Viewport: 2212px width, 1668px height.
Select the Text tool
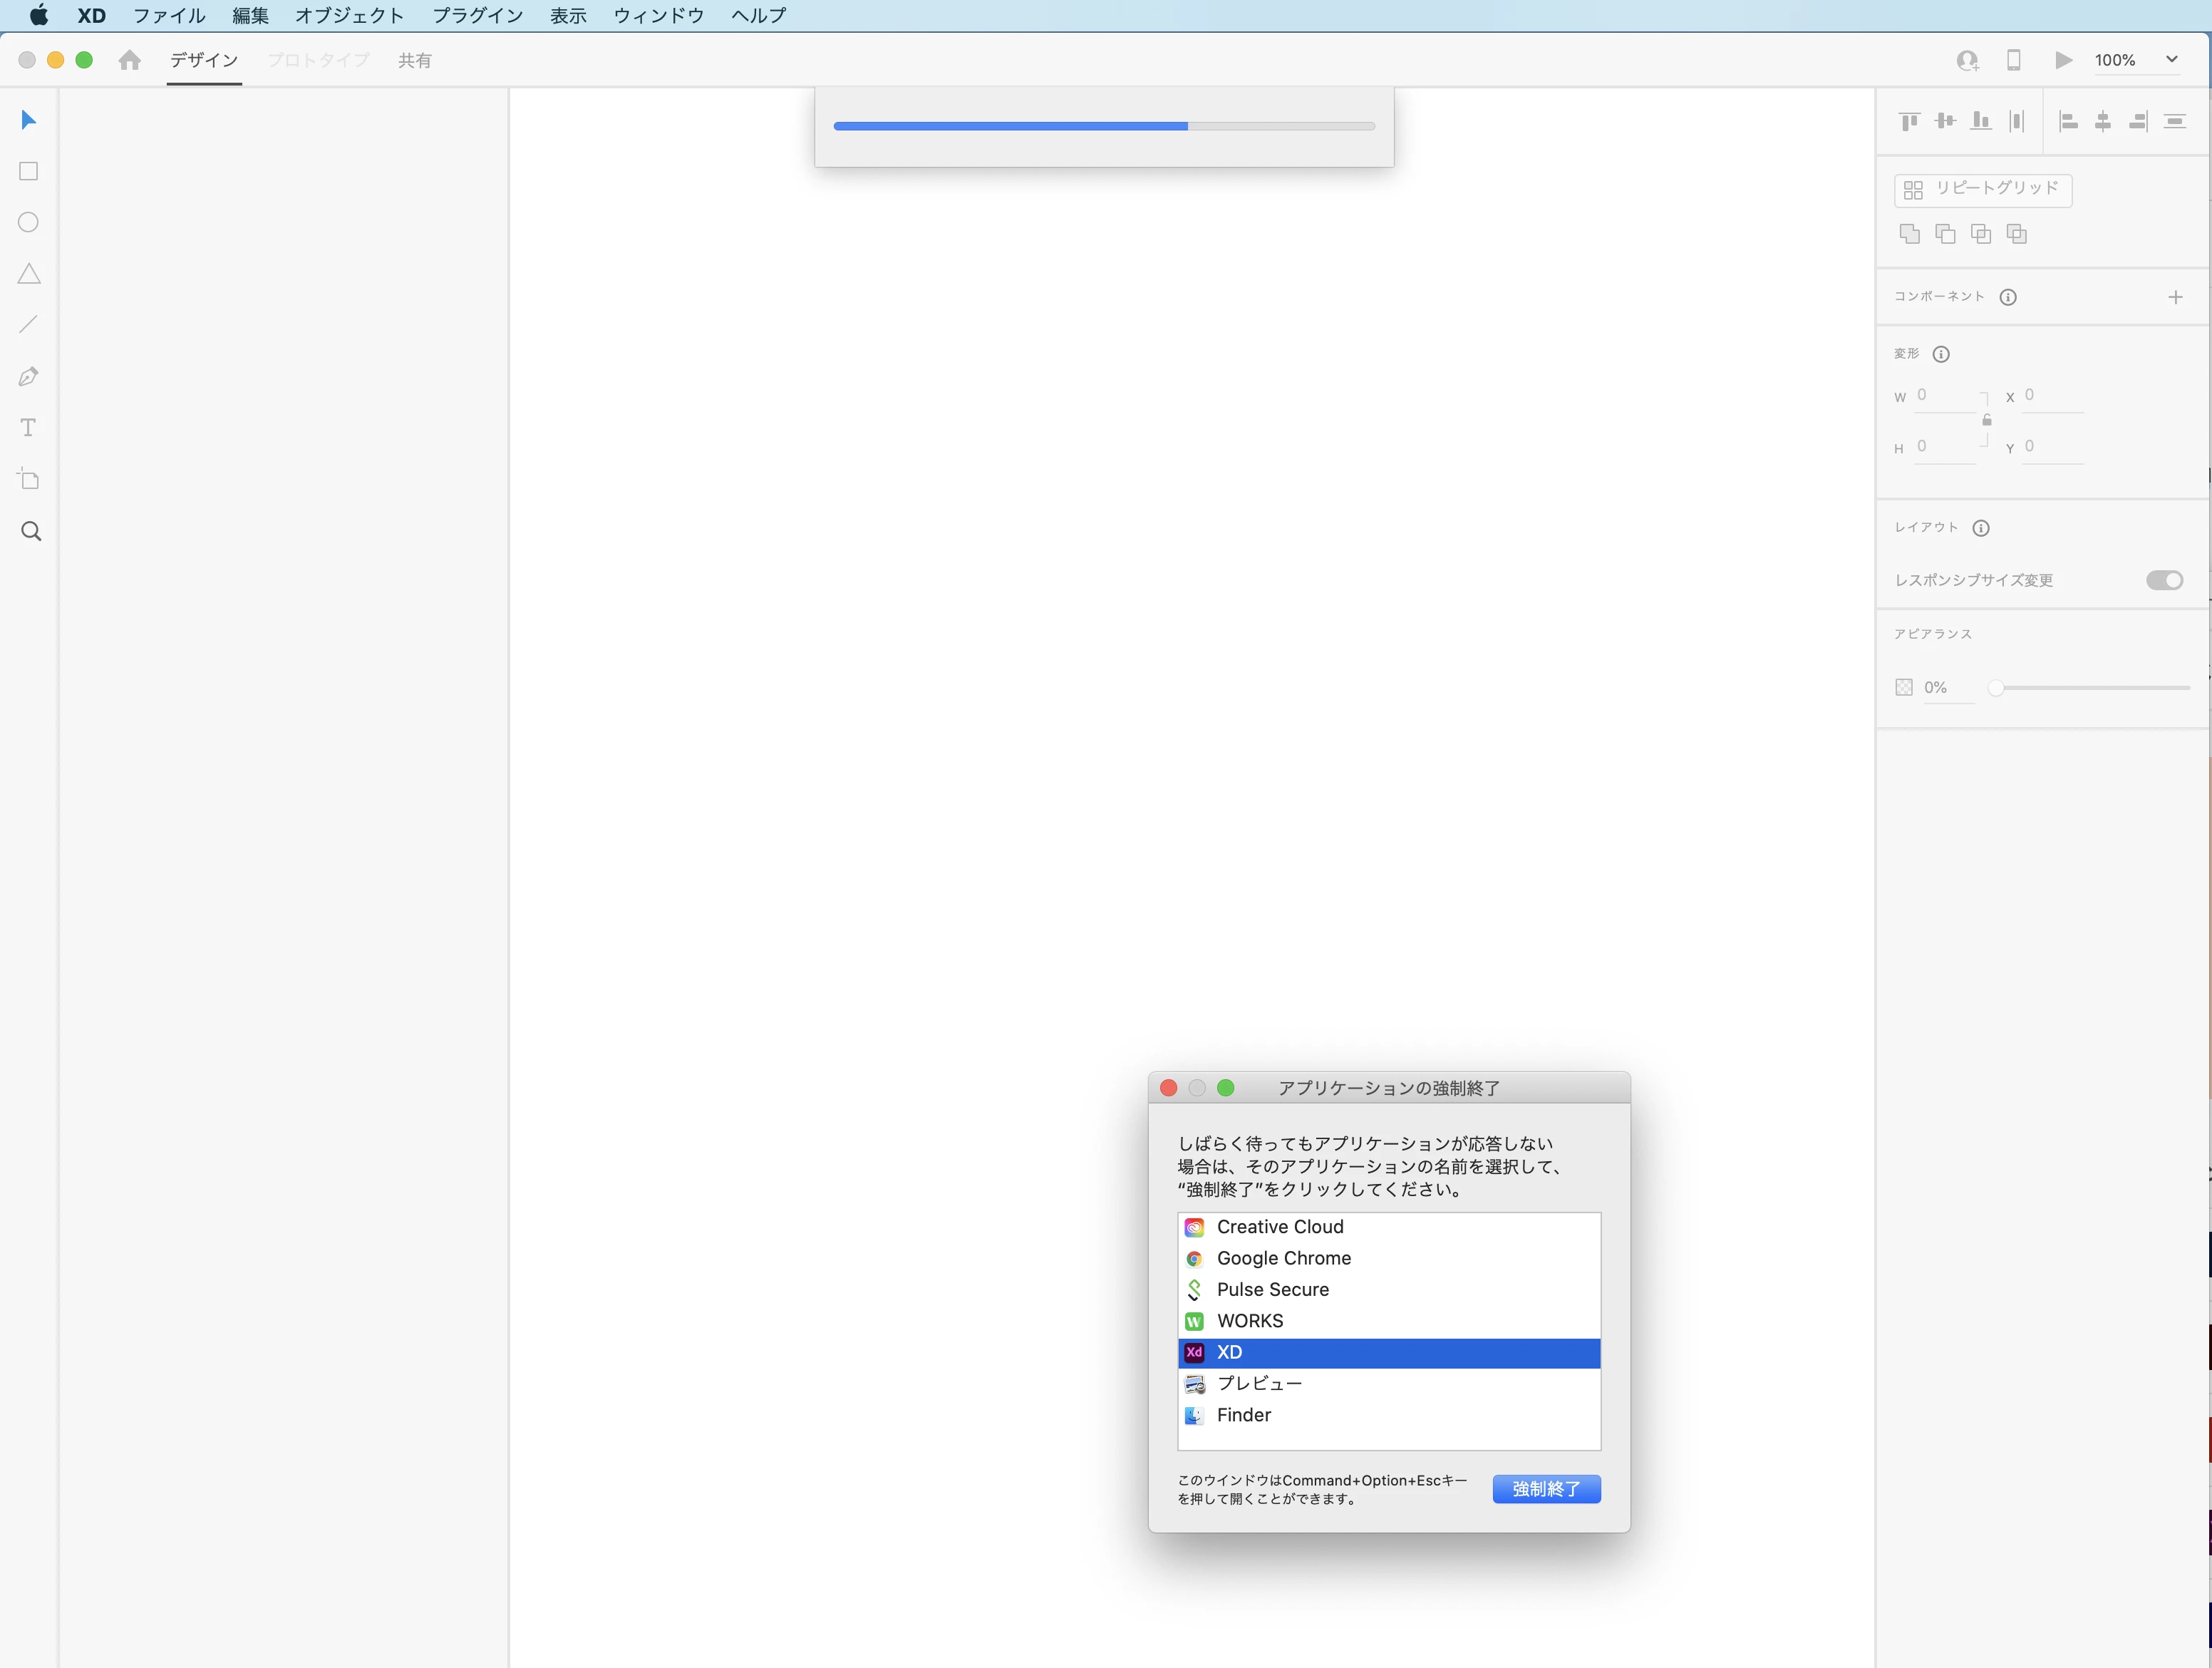29,428
